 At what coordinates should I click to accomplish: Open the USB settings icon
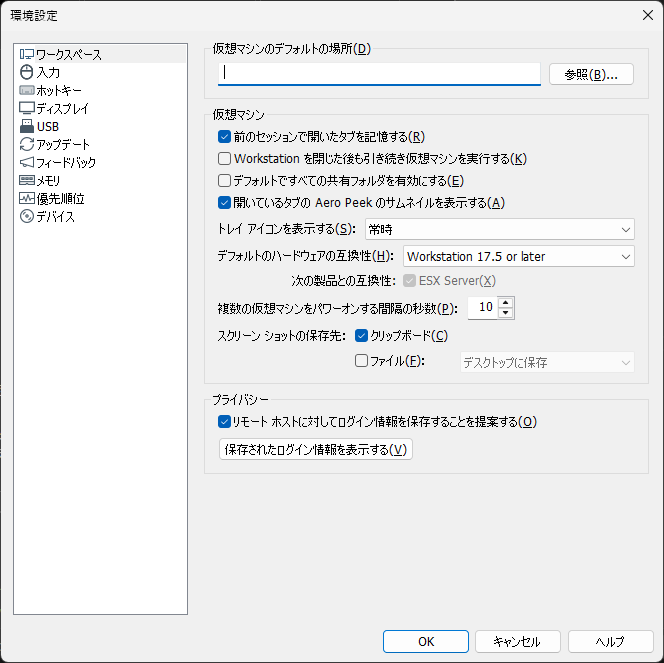click(x=27, y=126)
